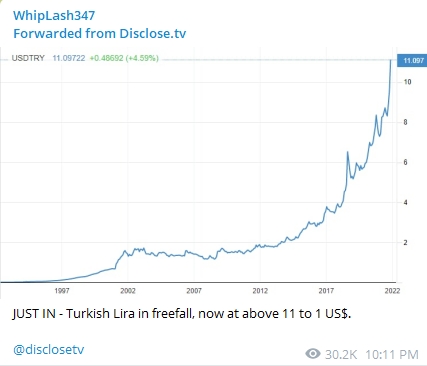Click the 2017 year axis label
The image size is (427, 366).
326,291
